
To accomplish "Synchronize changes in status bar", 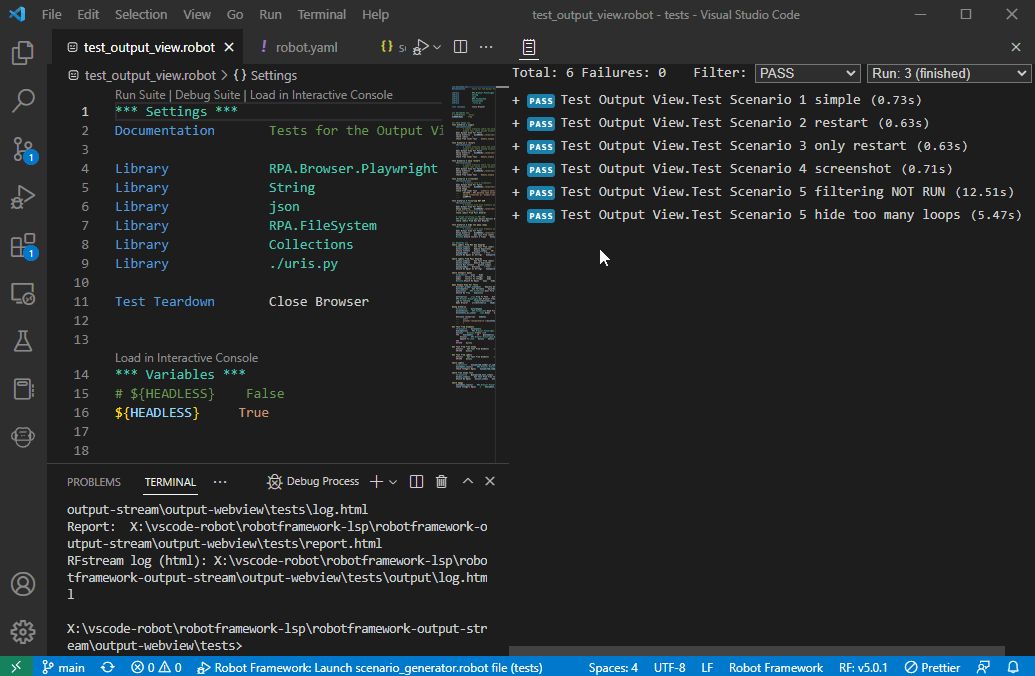I will [108, 667].
